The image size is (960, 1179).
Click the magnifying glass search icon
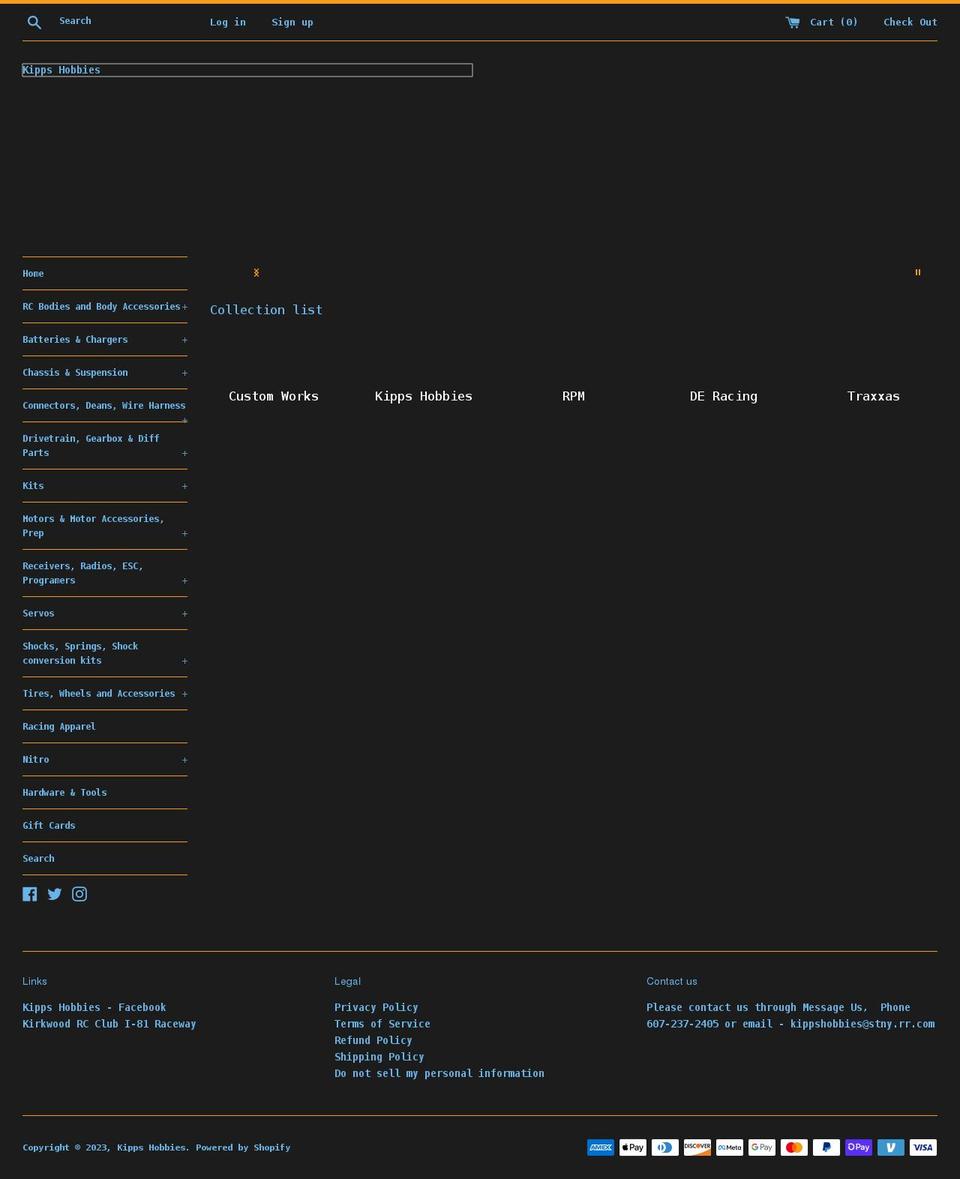(x=34, y=23)
